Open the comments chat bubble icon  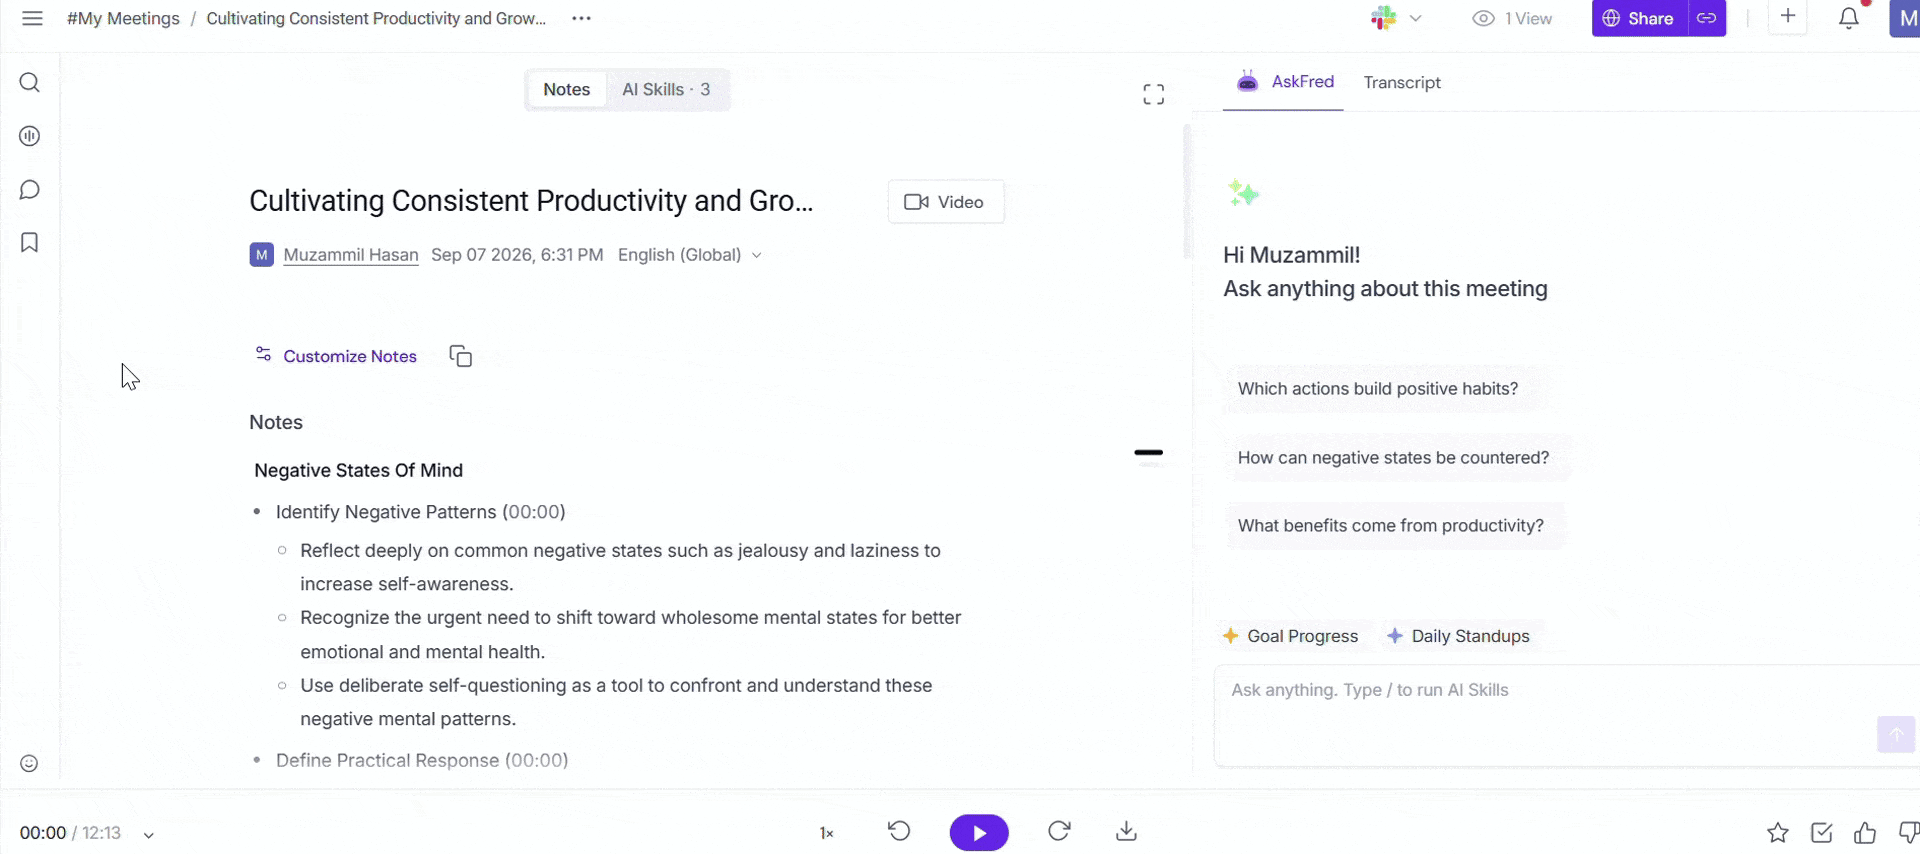(x=30, y=189)
